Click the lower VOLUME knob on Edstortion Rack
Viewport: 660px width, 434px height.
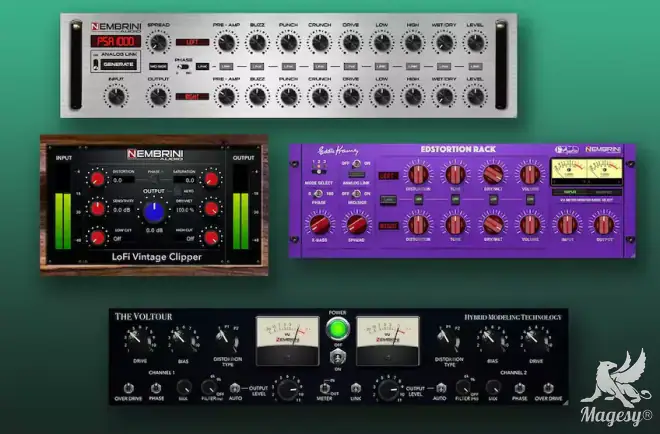(x=530, y=224)
